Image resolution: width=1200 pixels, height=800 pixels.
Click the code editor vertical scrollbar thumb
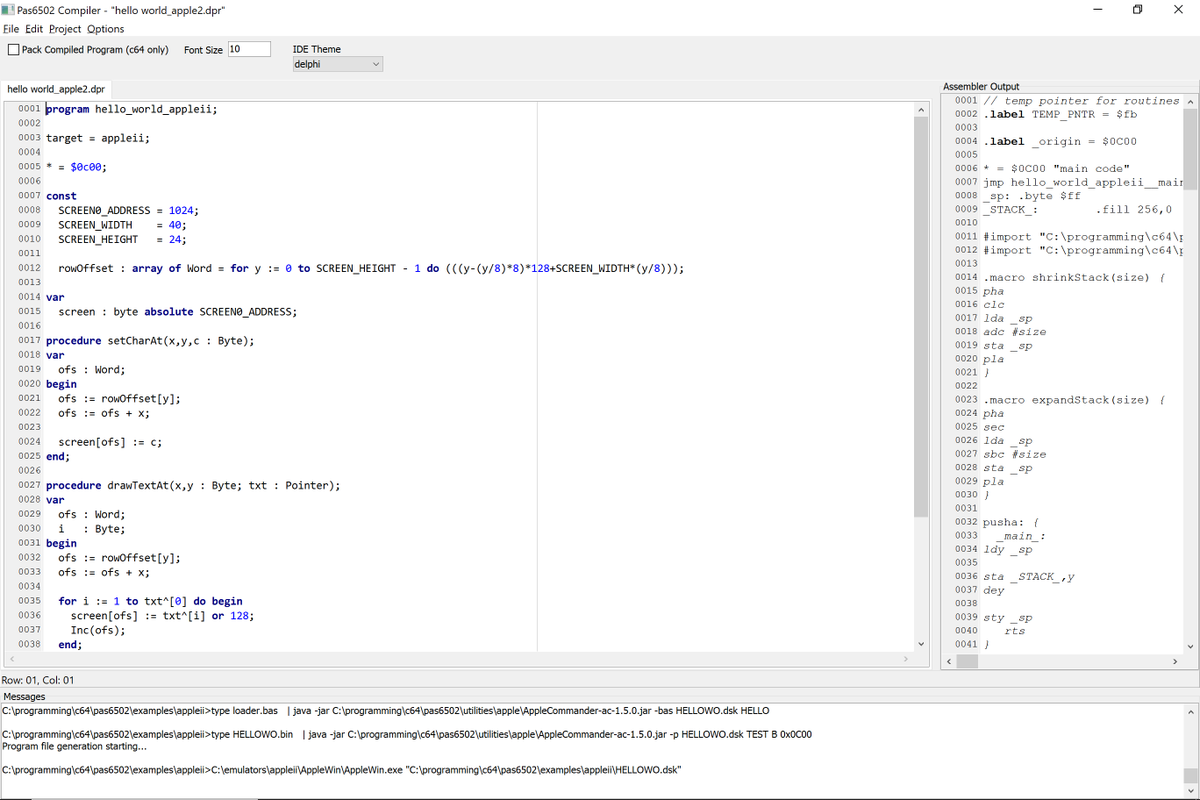click(920, 316)
